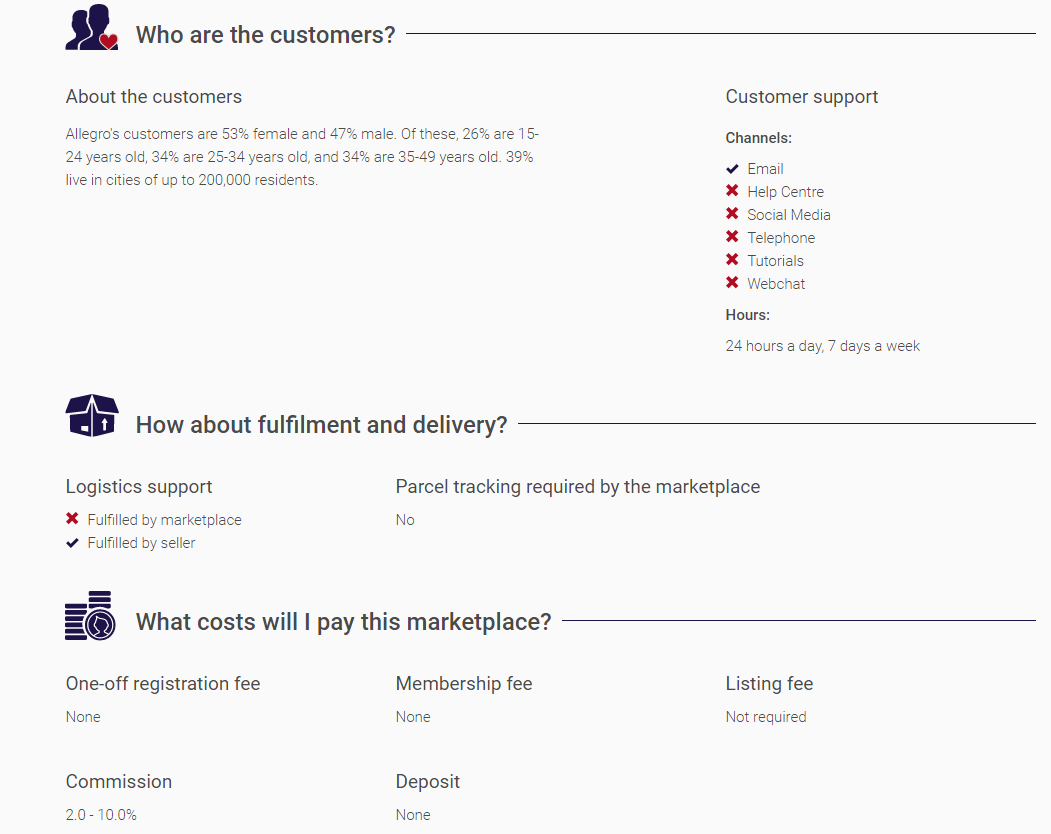Image resolution: width=1051 pixels, height=834 pixels.
Task: Select the "How about fulfilment and delivery?" heading
Action: coord(321,425)
